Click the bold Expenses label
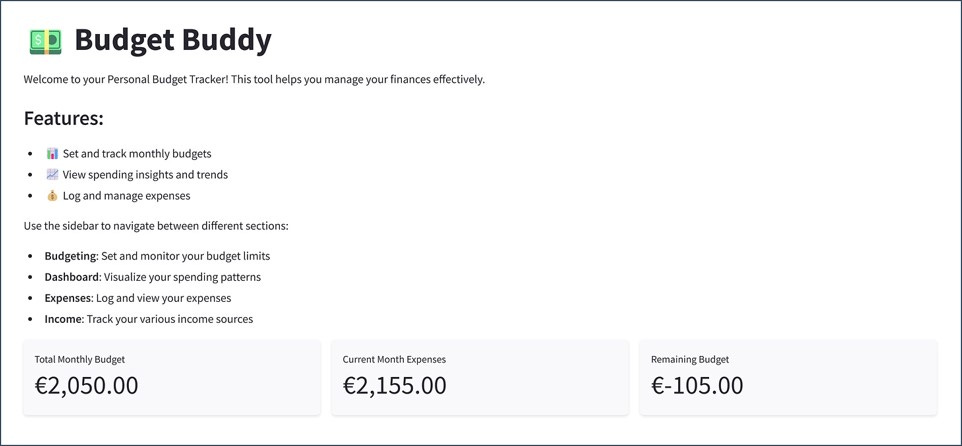 pyautogui.click(x=67, y=298)
